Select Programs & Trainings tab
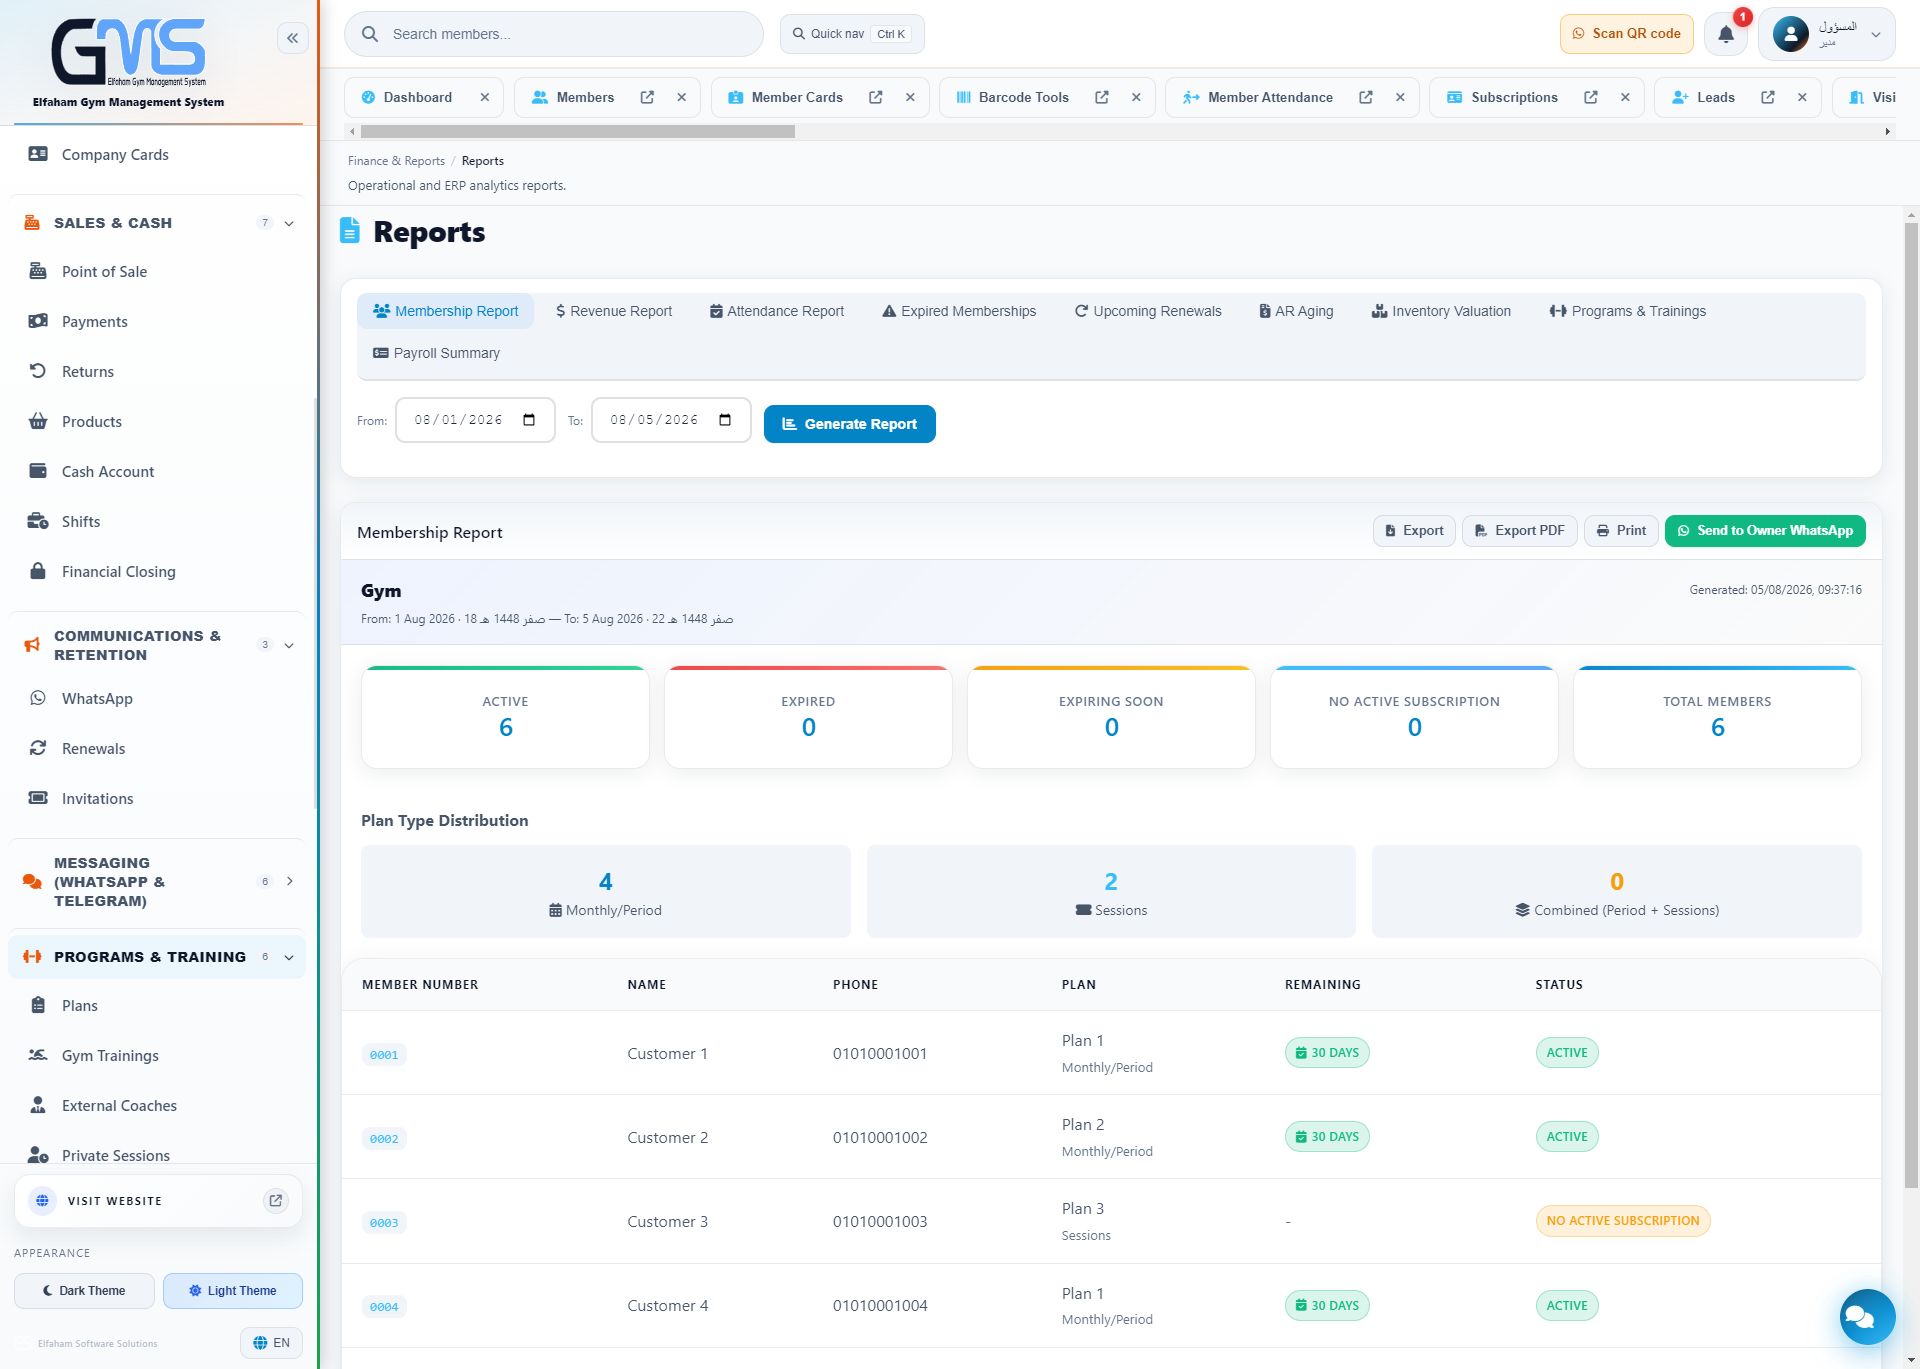The image size is (1920, 1369). pos(1628,311)
